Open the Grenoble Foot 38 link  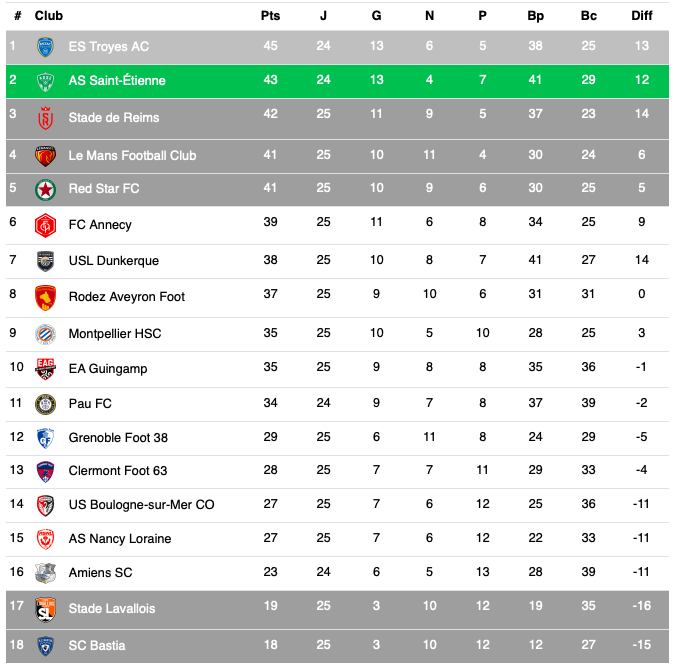pyautogui.click(x=118, y=438)
